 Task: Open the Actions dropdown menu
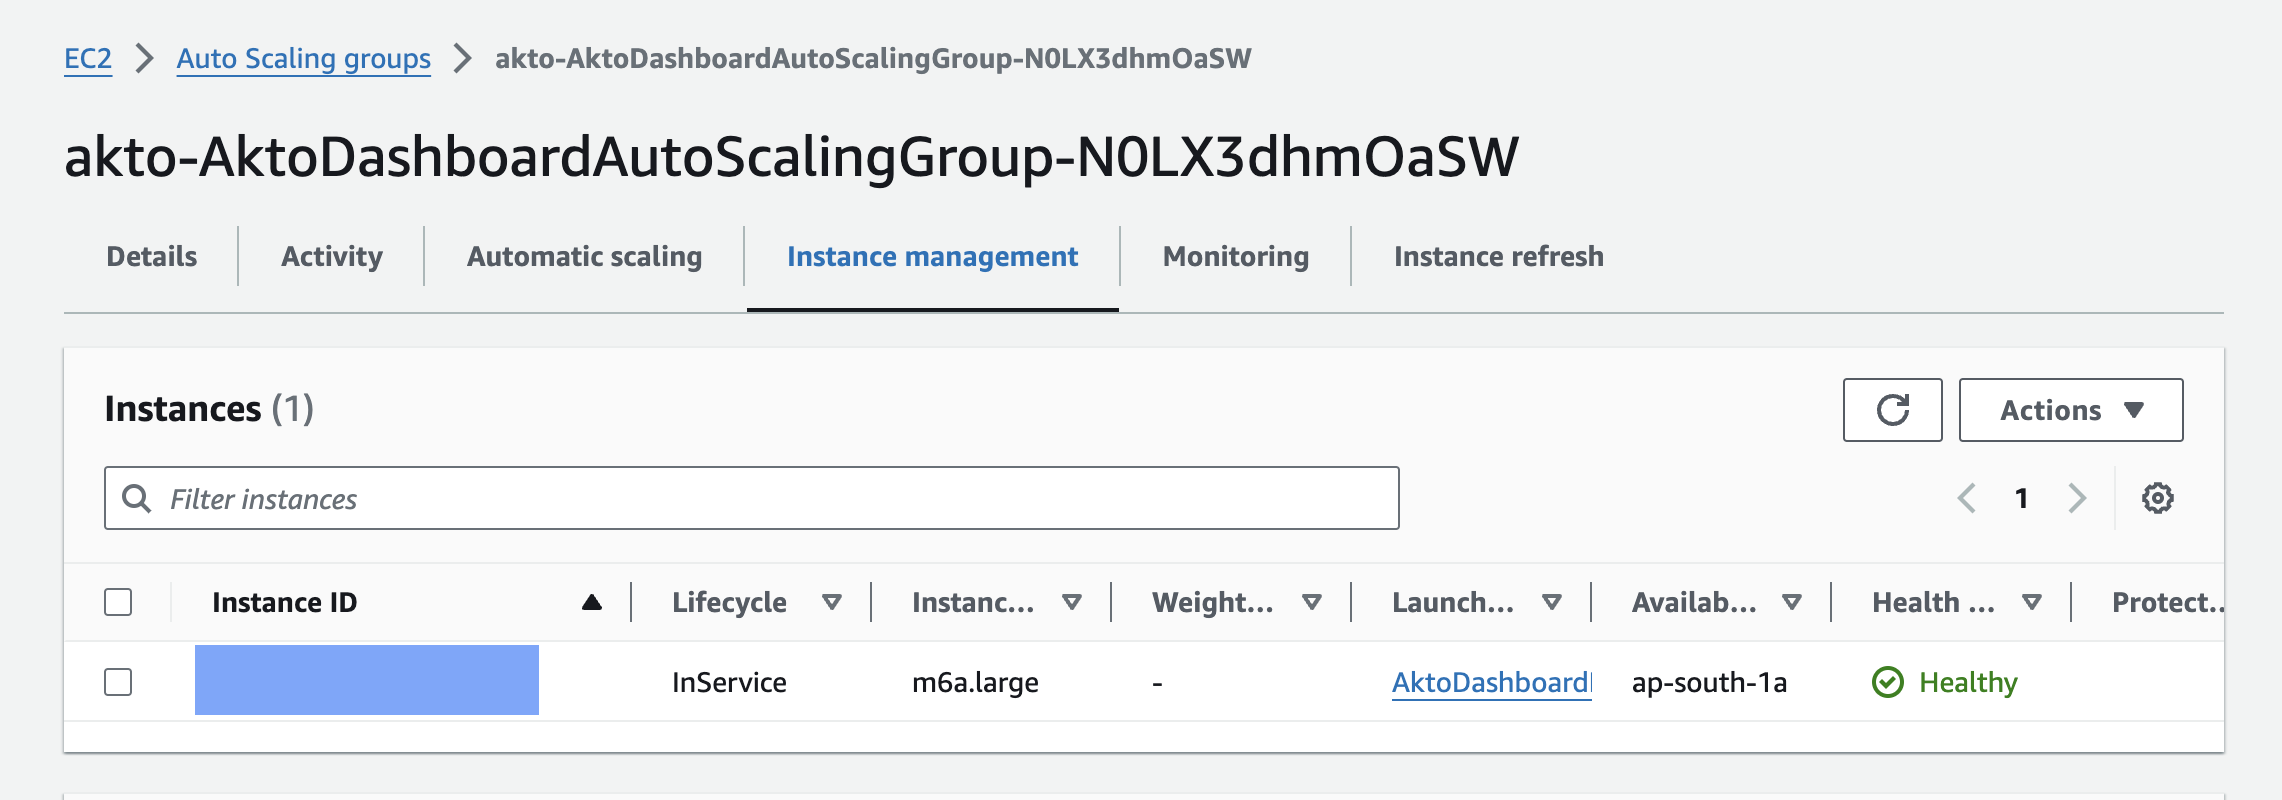click(x=2070, y=410)
